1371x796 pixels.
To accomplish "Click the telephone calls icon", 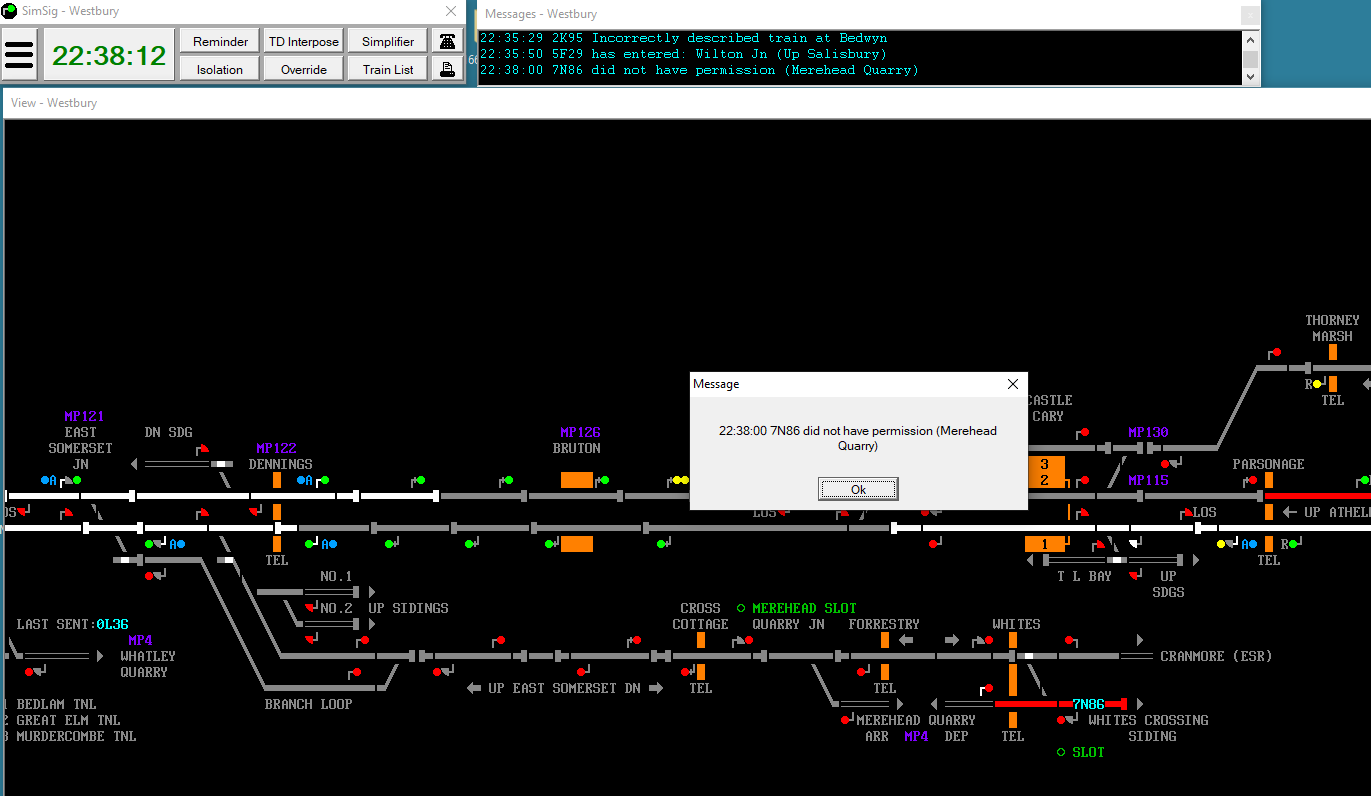I will [x=447, y=41].
